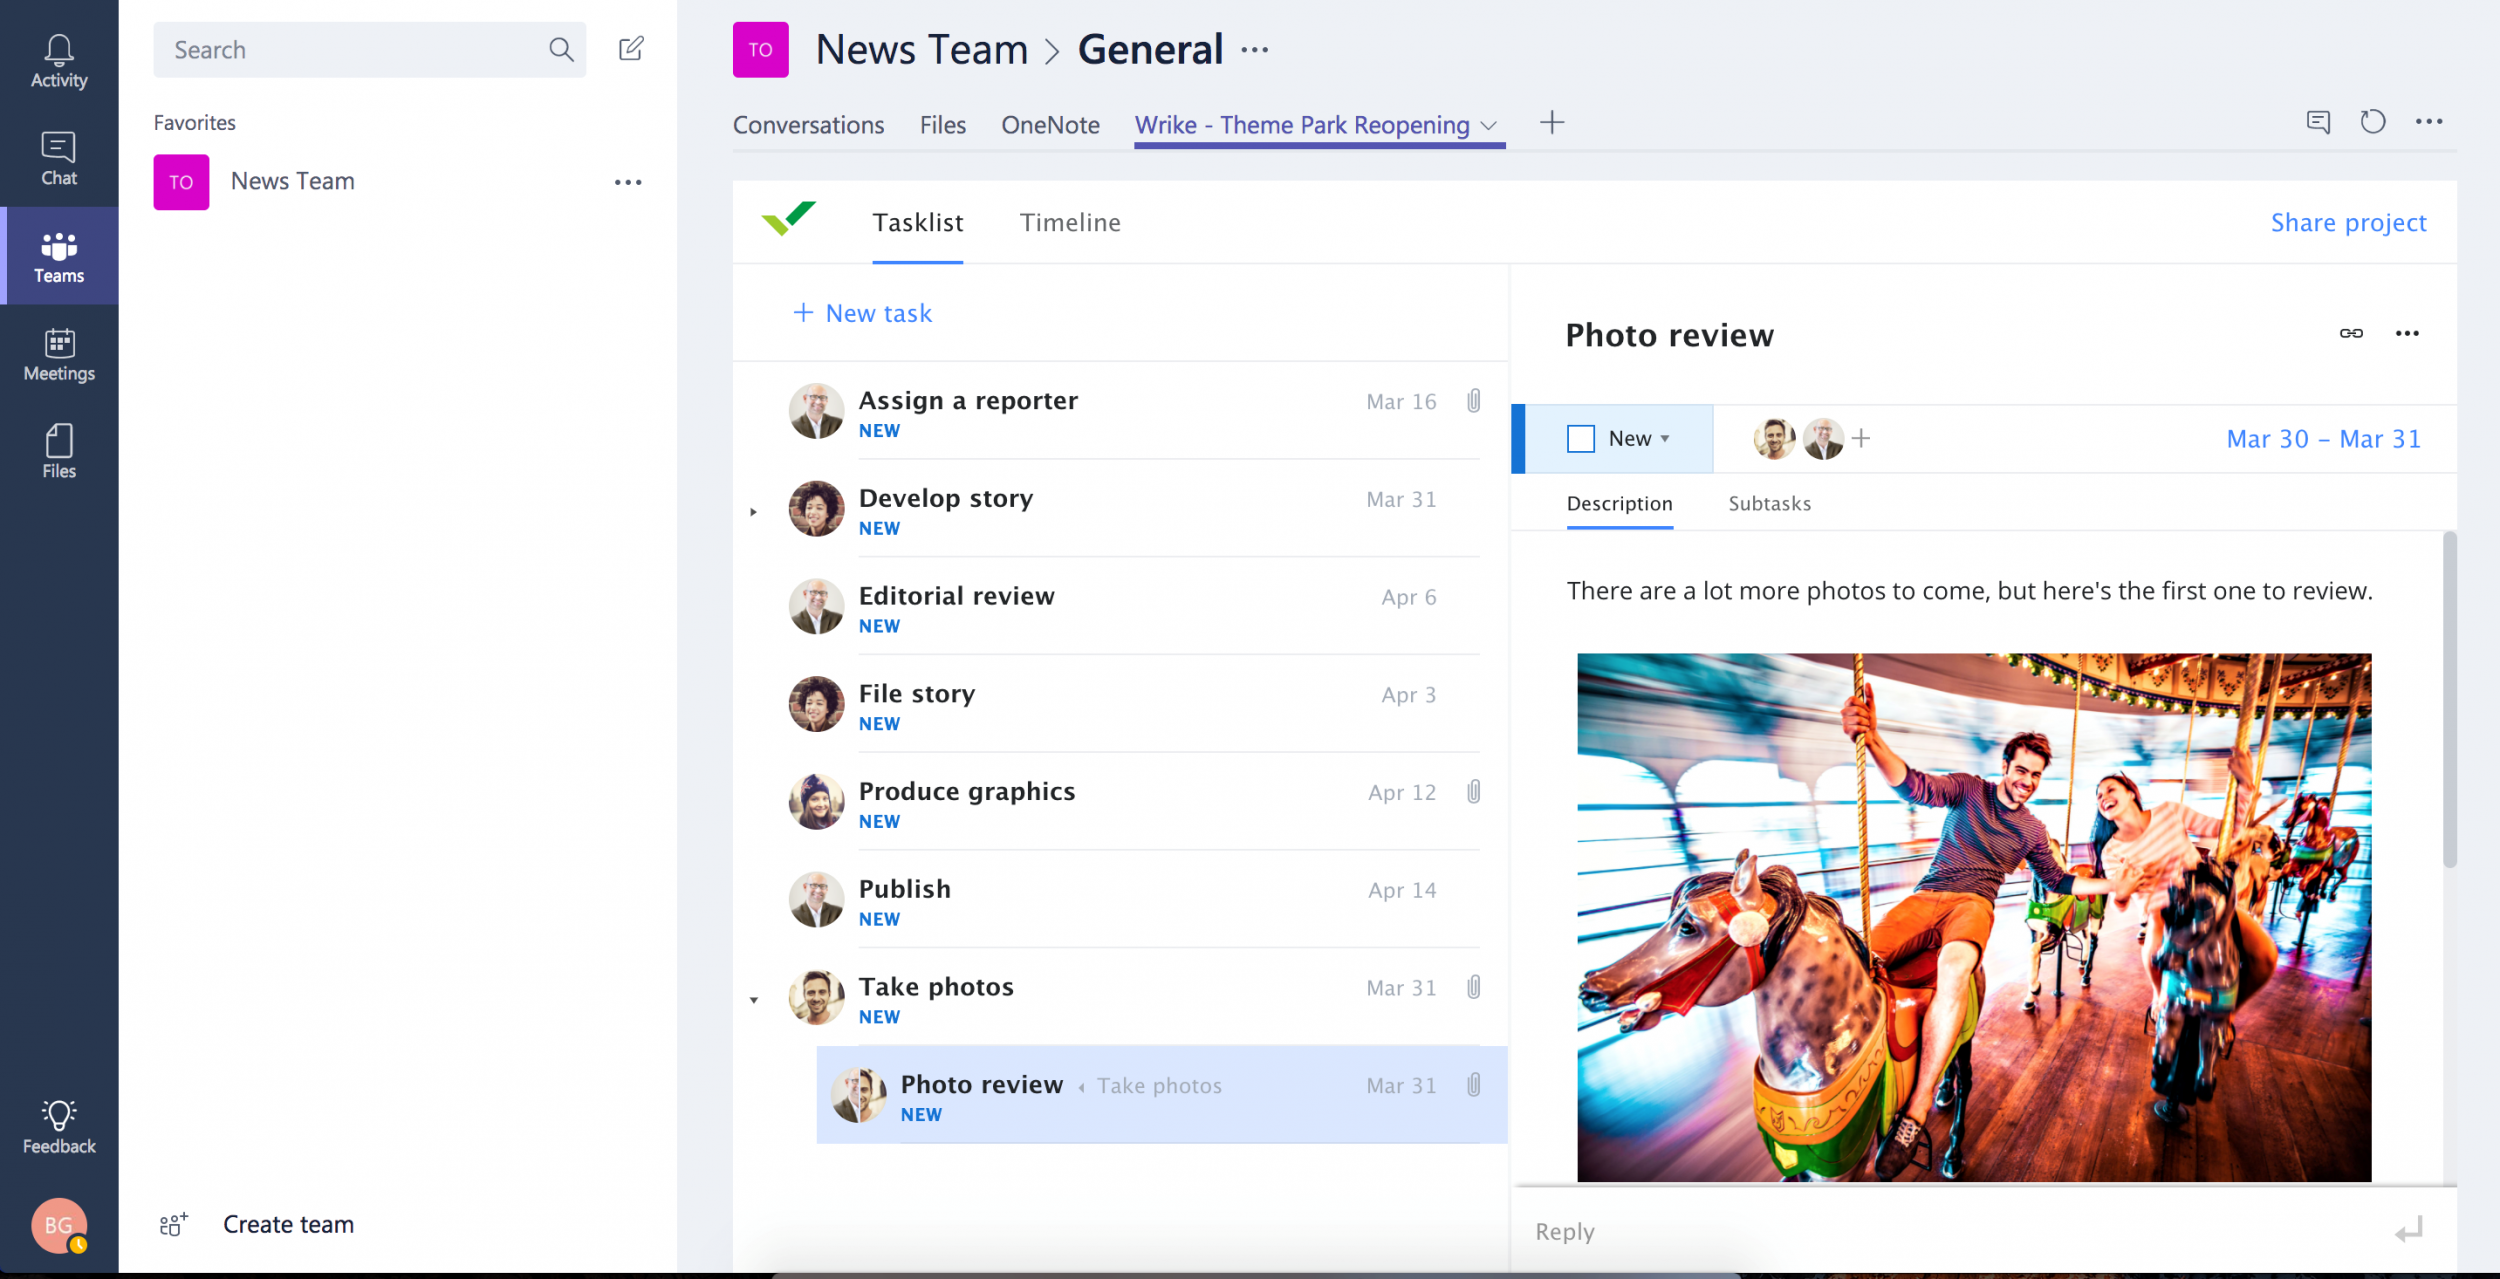The height and width of the screenshot is (1279, 2500).
Task: Add an assignee with the plus icon
Action: click(1861, 438)
